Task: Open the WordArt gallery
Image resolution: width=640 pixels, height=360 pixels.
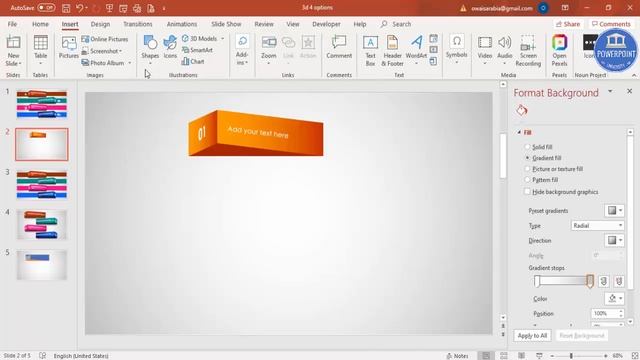Action: pos(416,51)
